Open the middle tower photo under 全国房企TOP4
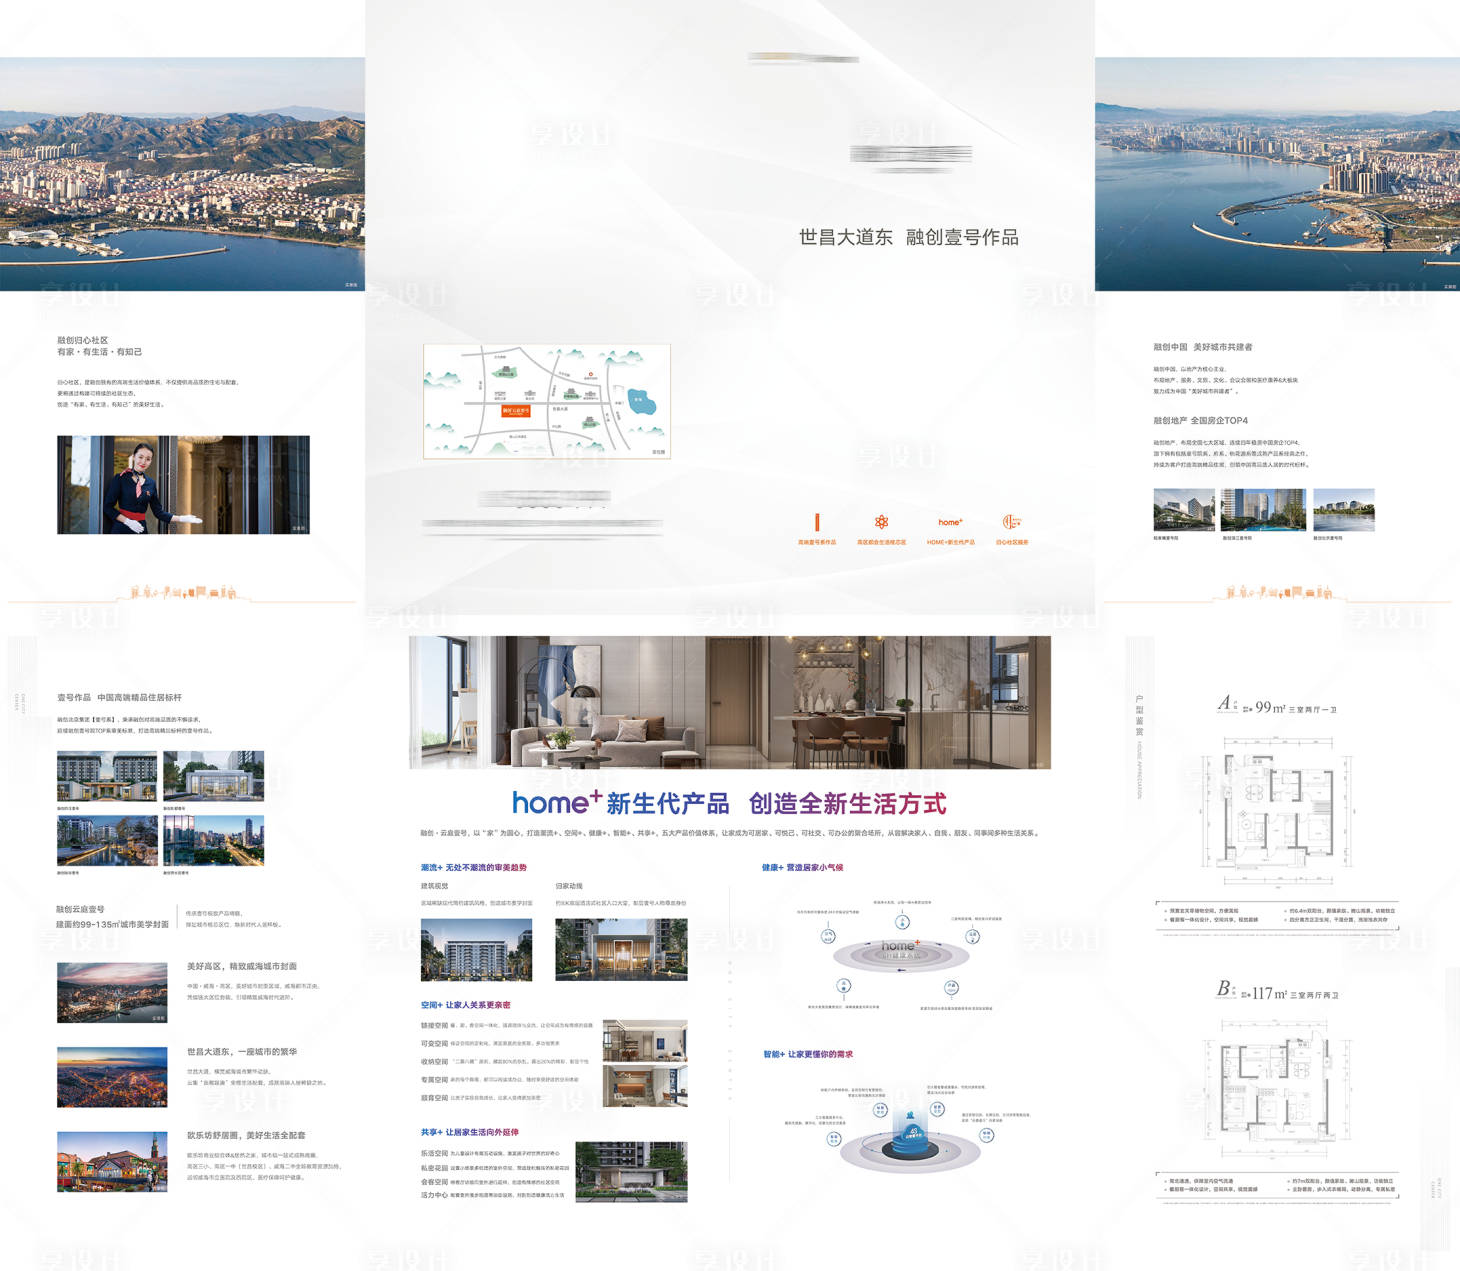1460x1271 pixels. [x=1263, y=510]
